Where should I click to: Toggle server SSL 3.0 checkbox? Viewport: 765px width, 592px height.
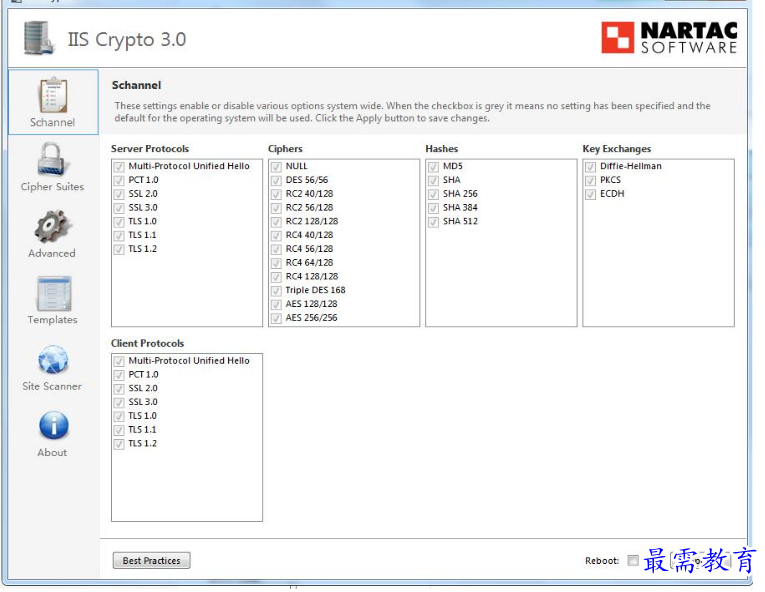click(119, 208)
